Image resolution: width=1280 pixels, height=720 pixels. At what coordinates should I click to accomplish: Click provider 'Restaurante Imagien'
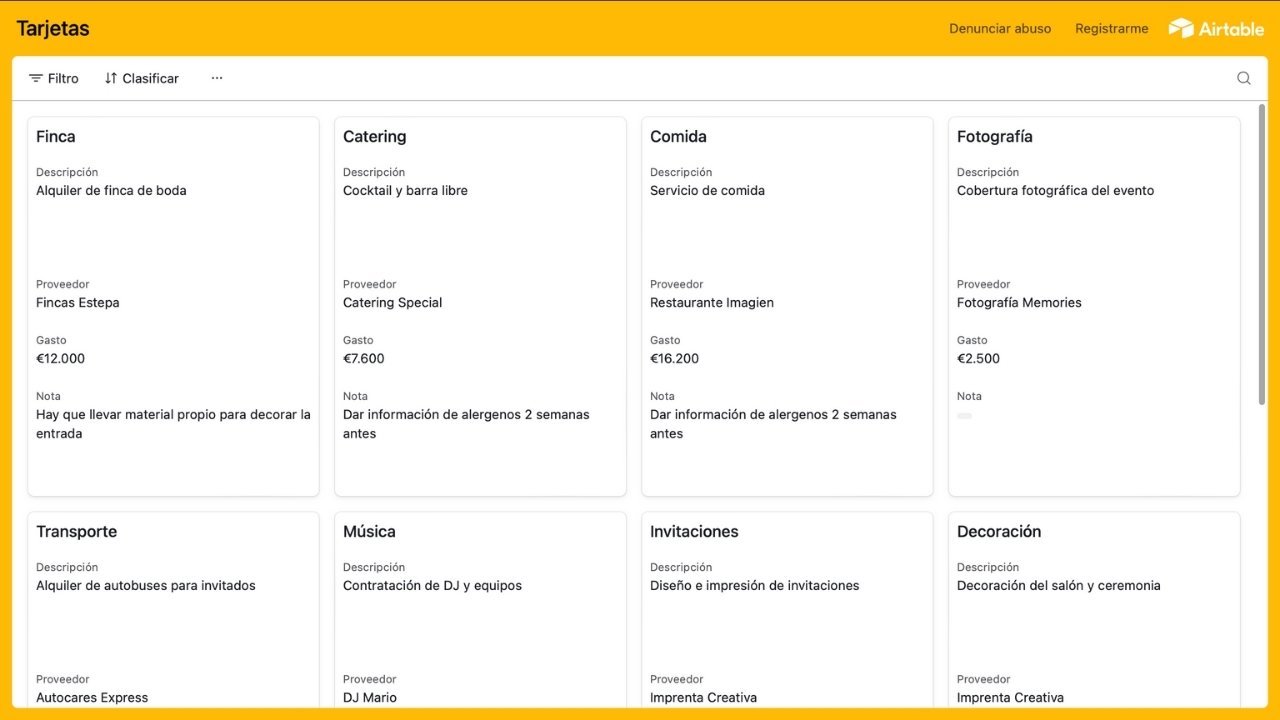point(712,303)
